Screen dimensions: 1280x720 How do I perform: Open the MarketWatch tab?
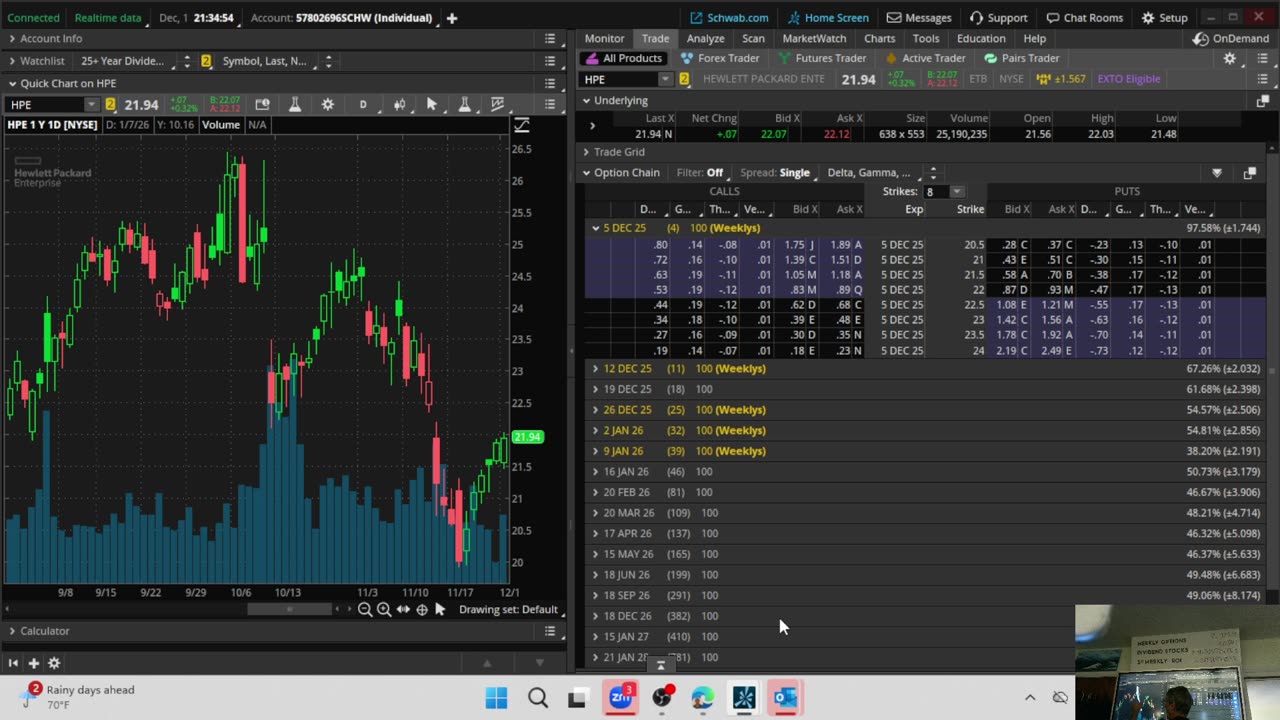[814, 38]
